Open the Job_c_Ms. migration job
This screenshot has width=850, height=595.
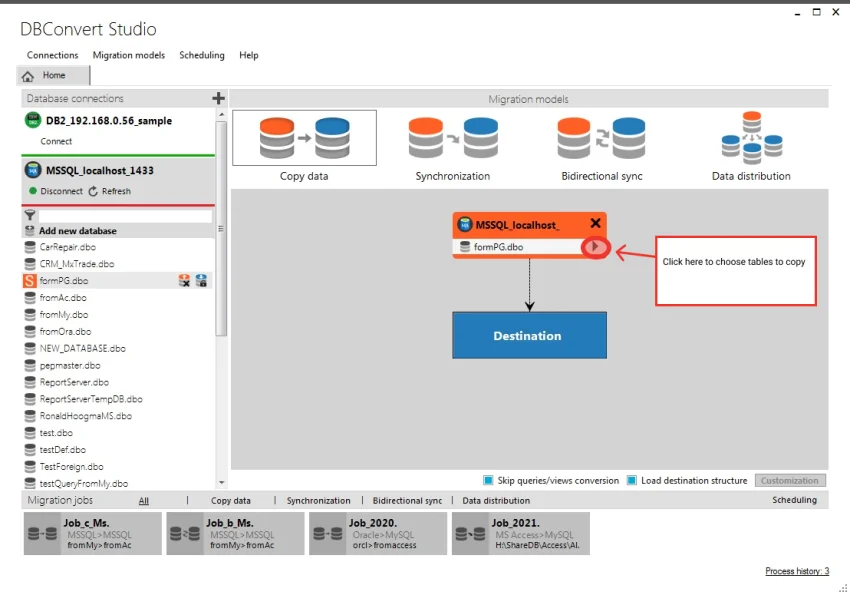pyautogui.click(x=93, y=534)
